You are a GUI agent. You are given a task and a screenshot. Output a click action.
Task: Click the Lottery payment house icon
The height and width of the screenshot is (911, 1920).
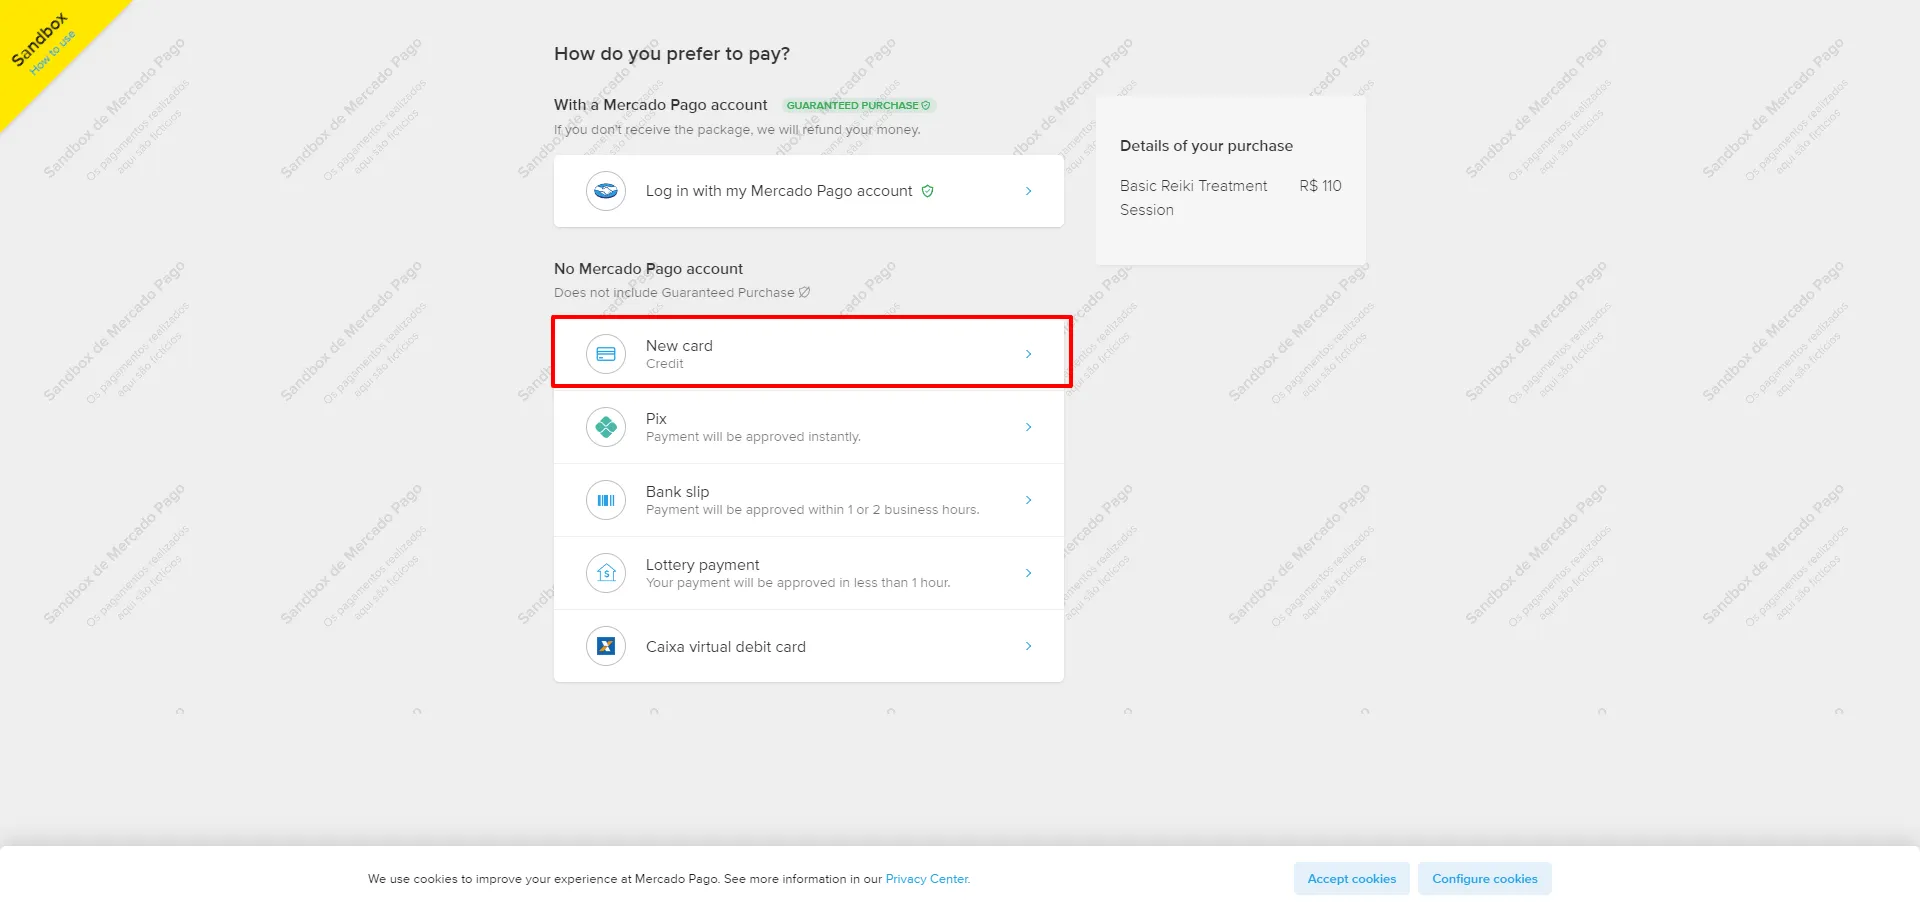pos(606,573)
